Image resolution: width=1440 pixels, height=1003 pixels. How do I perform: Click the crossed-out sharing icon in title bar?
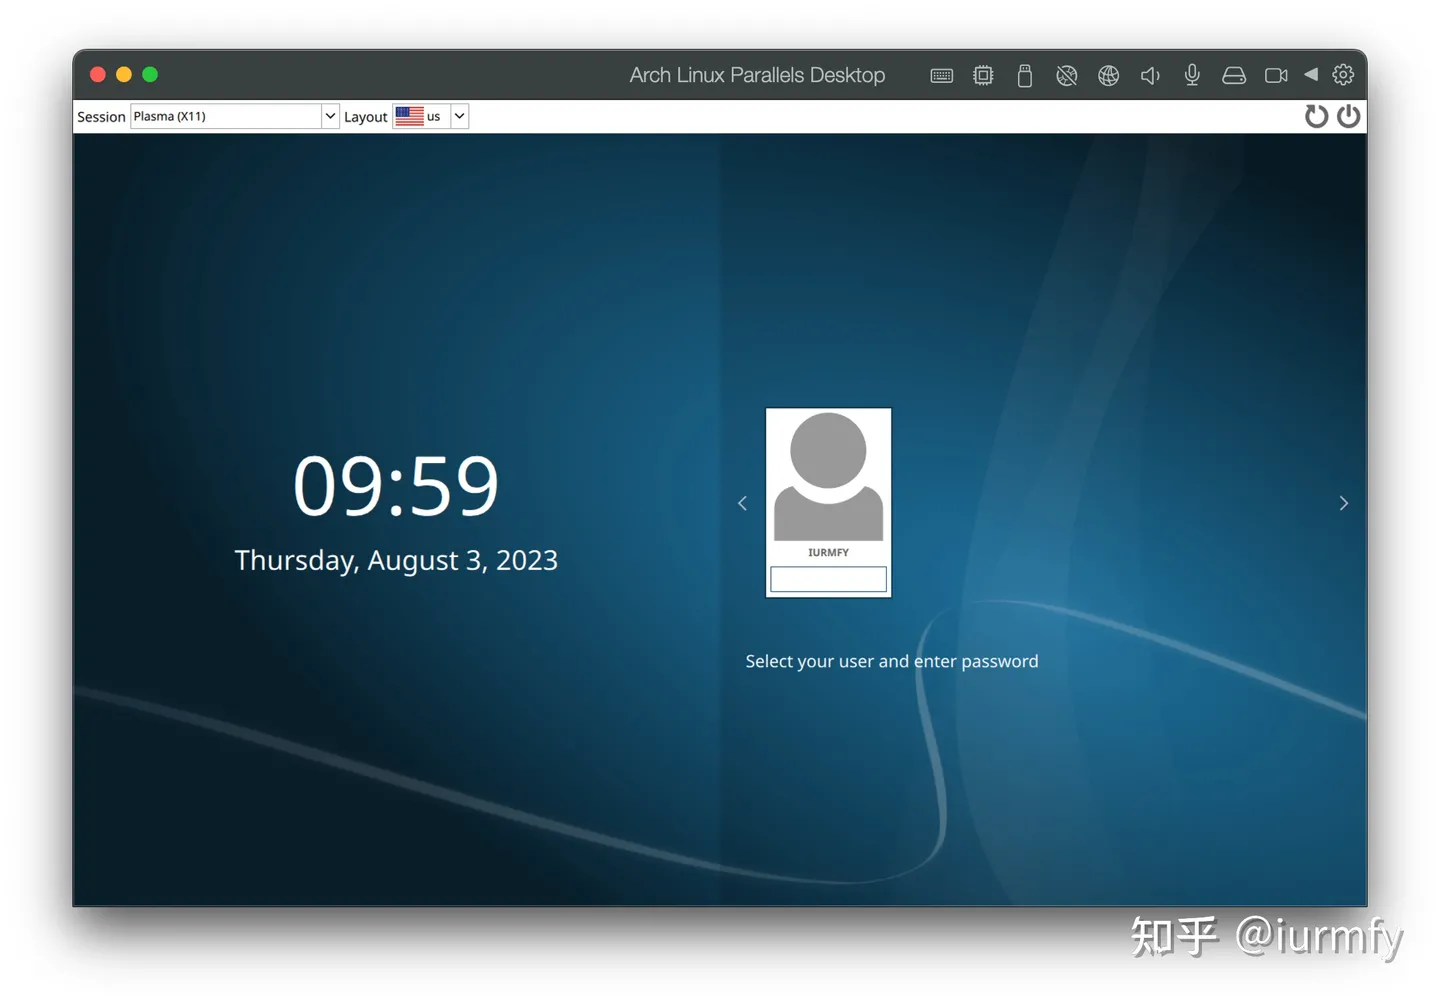tap(1067, 75)
